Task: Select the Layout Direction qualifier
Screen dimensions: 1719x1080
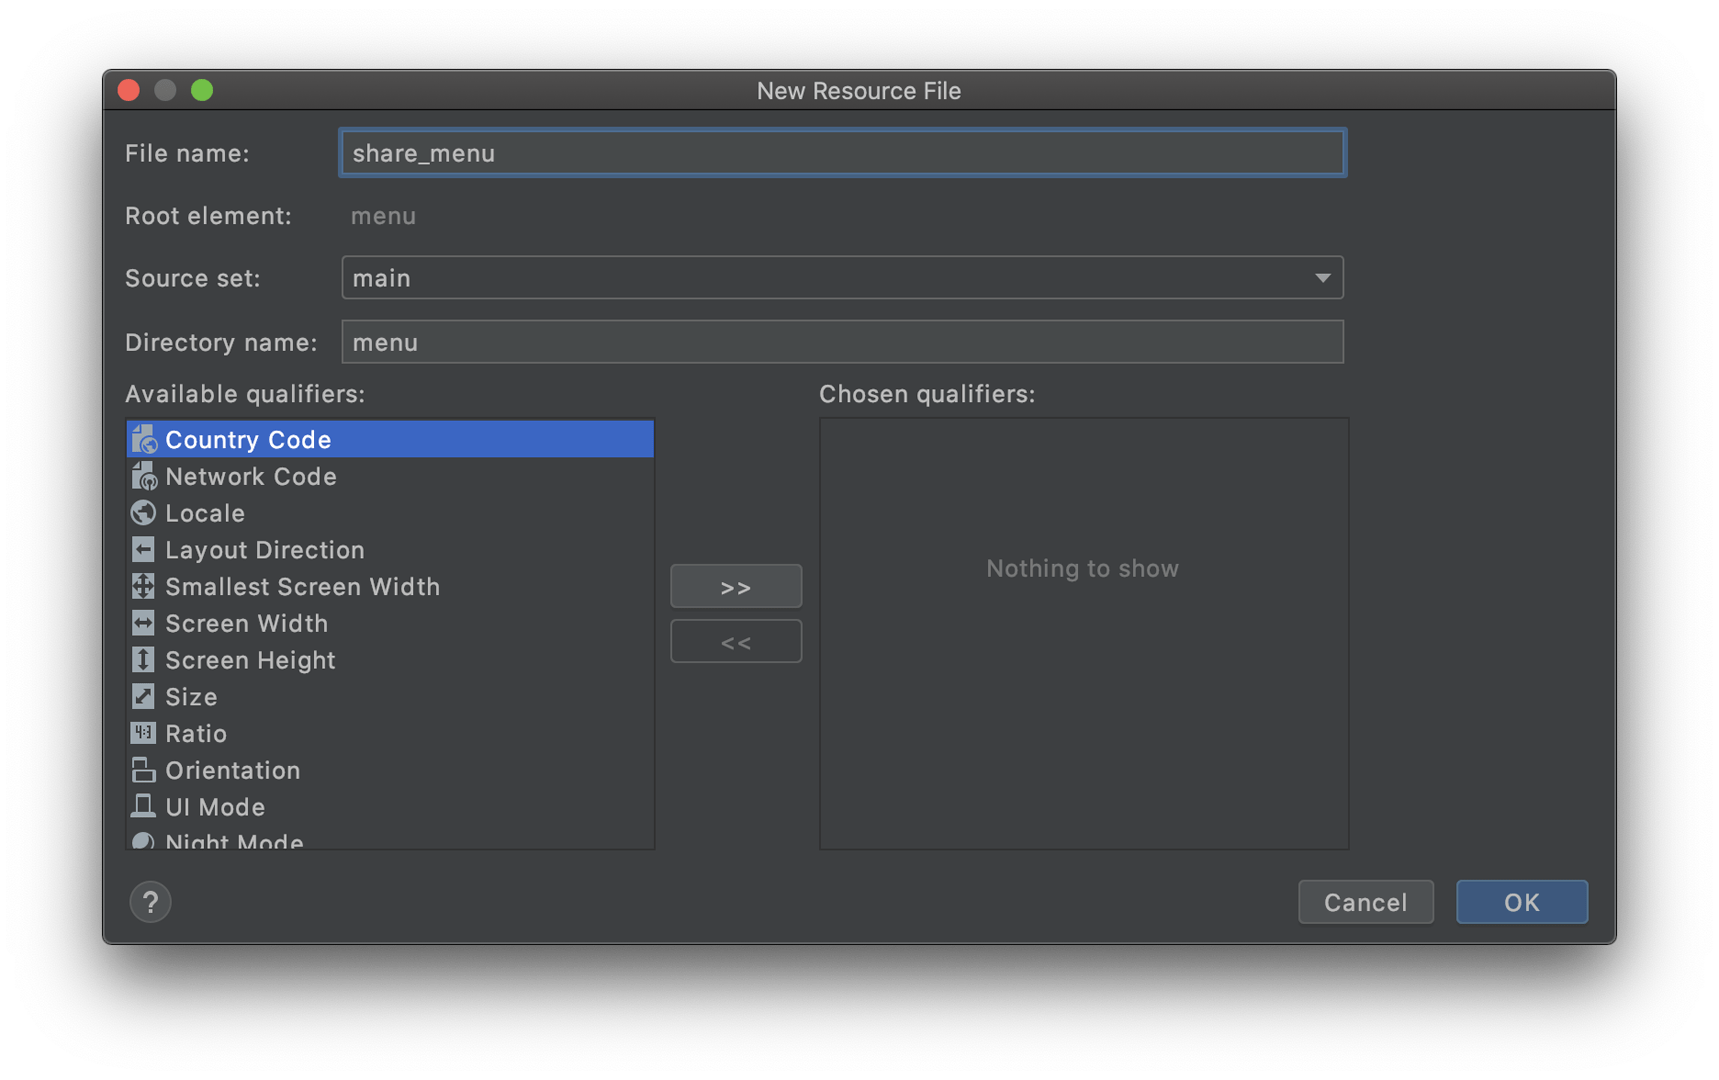Action: (390, 549)
